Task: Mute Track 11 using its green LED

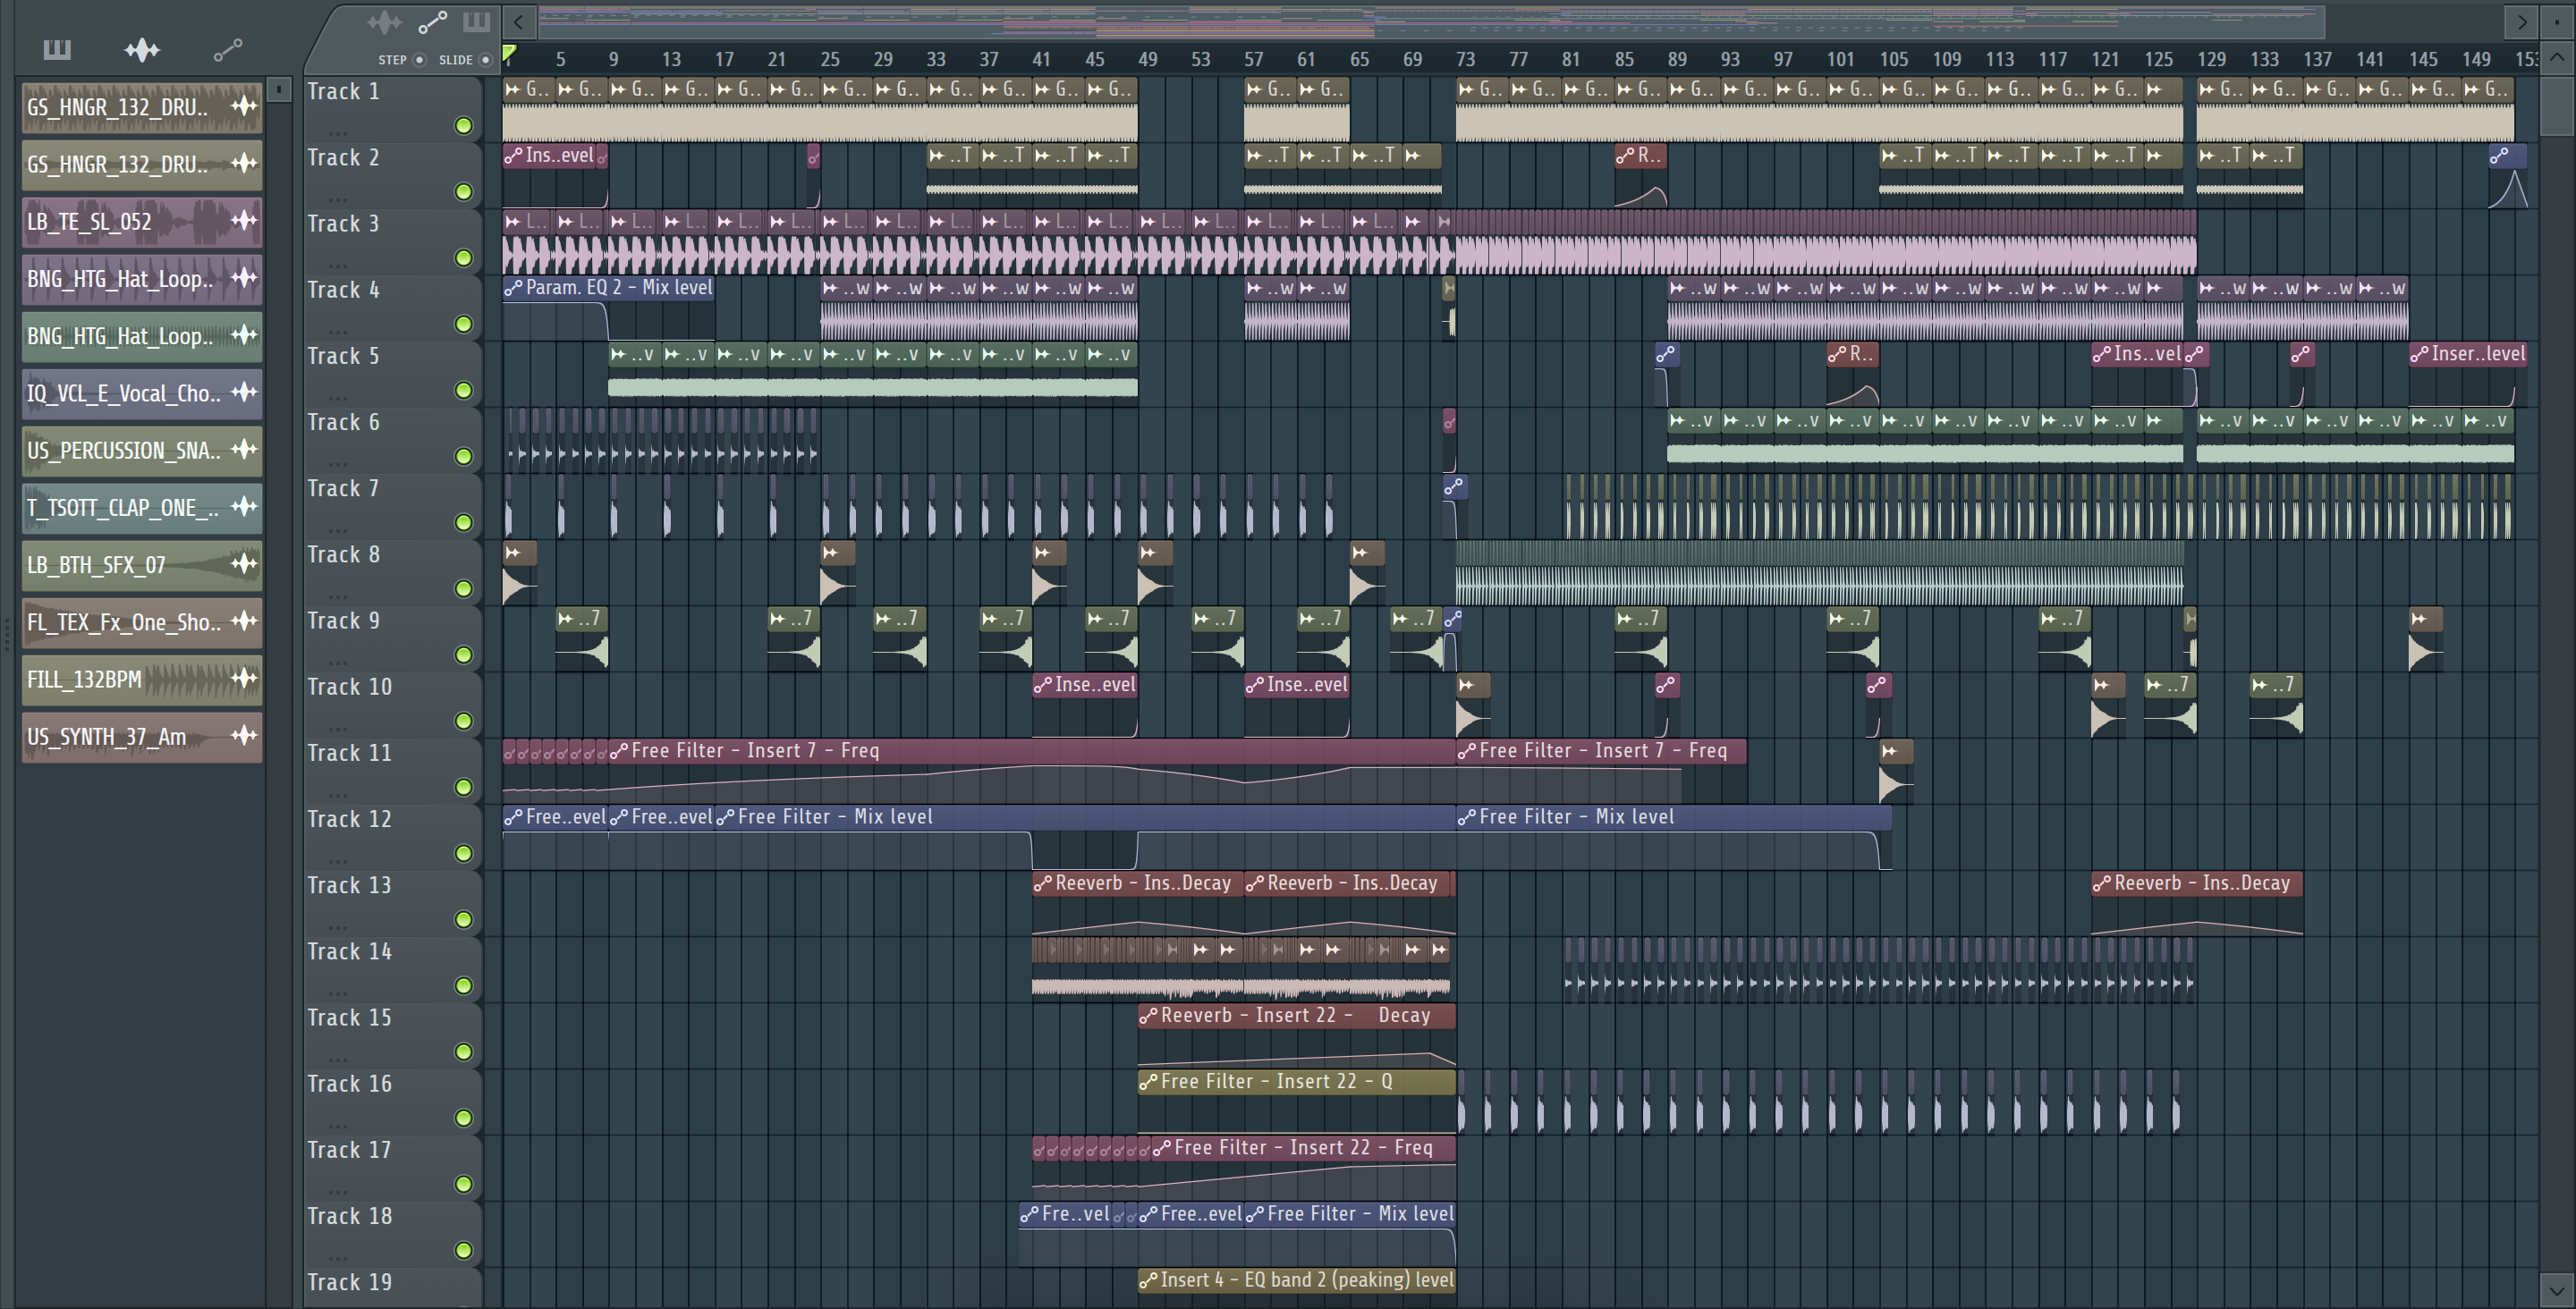Action: click(463, 787)
